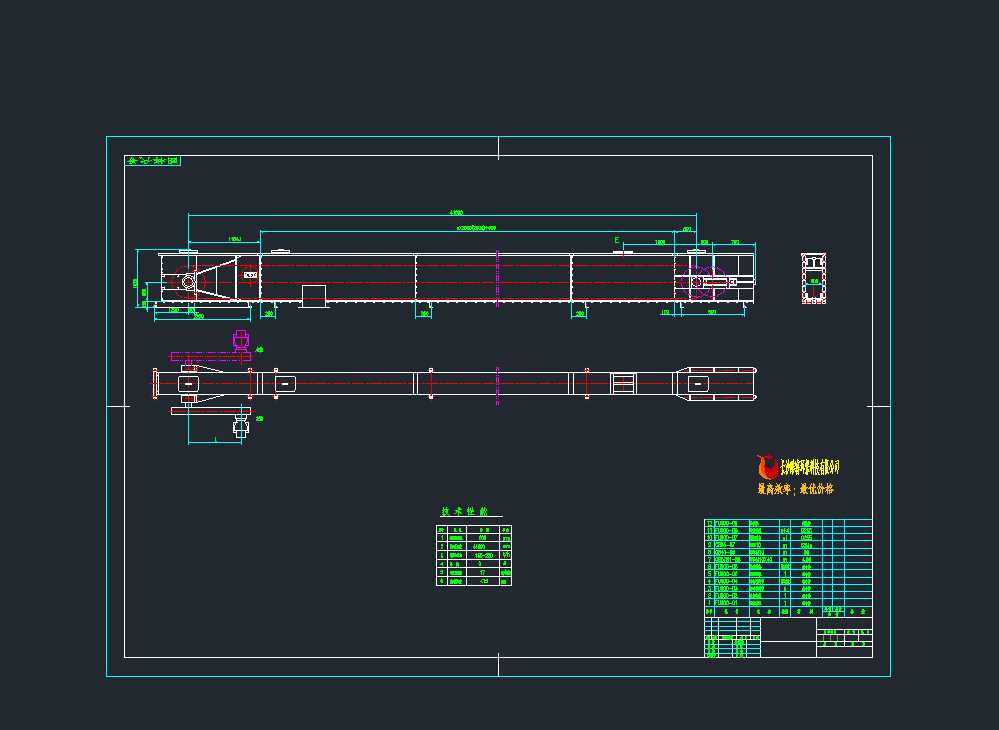Click the red flame company logo
The image size is (999, 730).
[x=768, y=467]
